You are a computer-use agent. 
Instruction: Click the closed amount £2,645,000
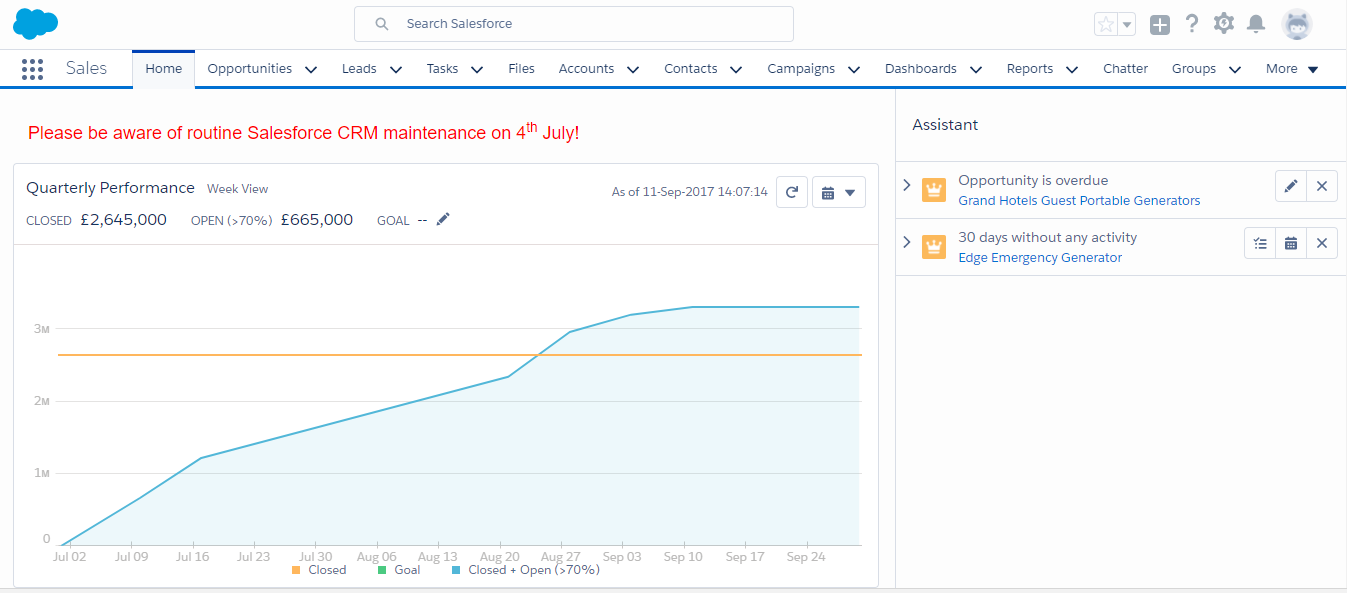pos(124,220)
